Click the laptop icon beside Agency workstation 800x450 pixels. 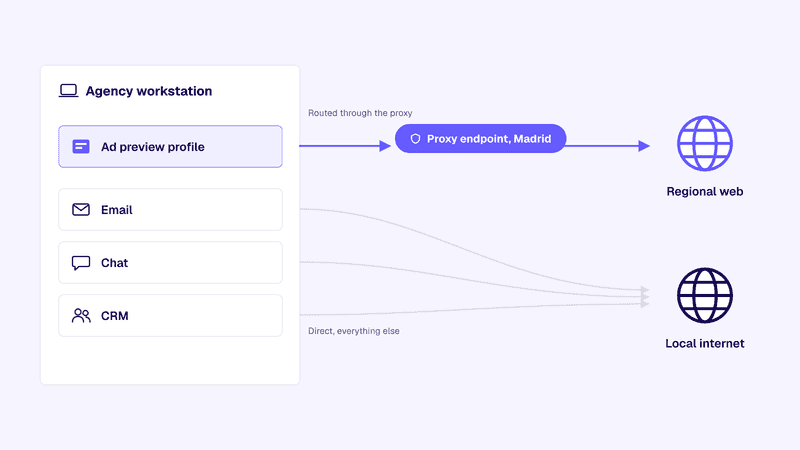pos(68,91)
